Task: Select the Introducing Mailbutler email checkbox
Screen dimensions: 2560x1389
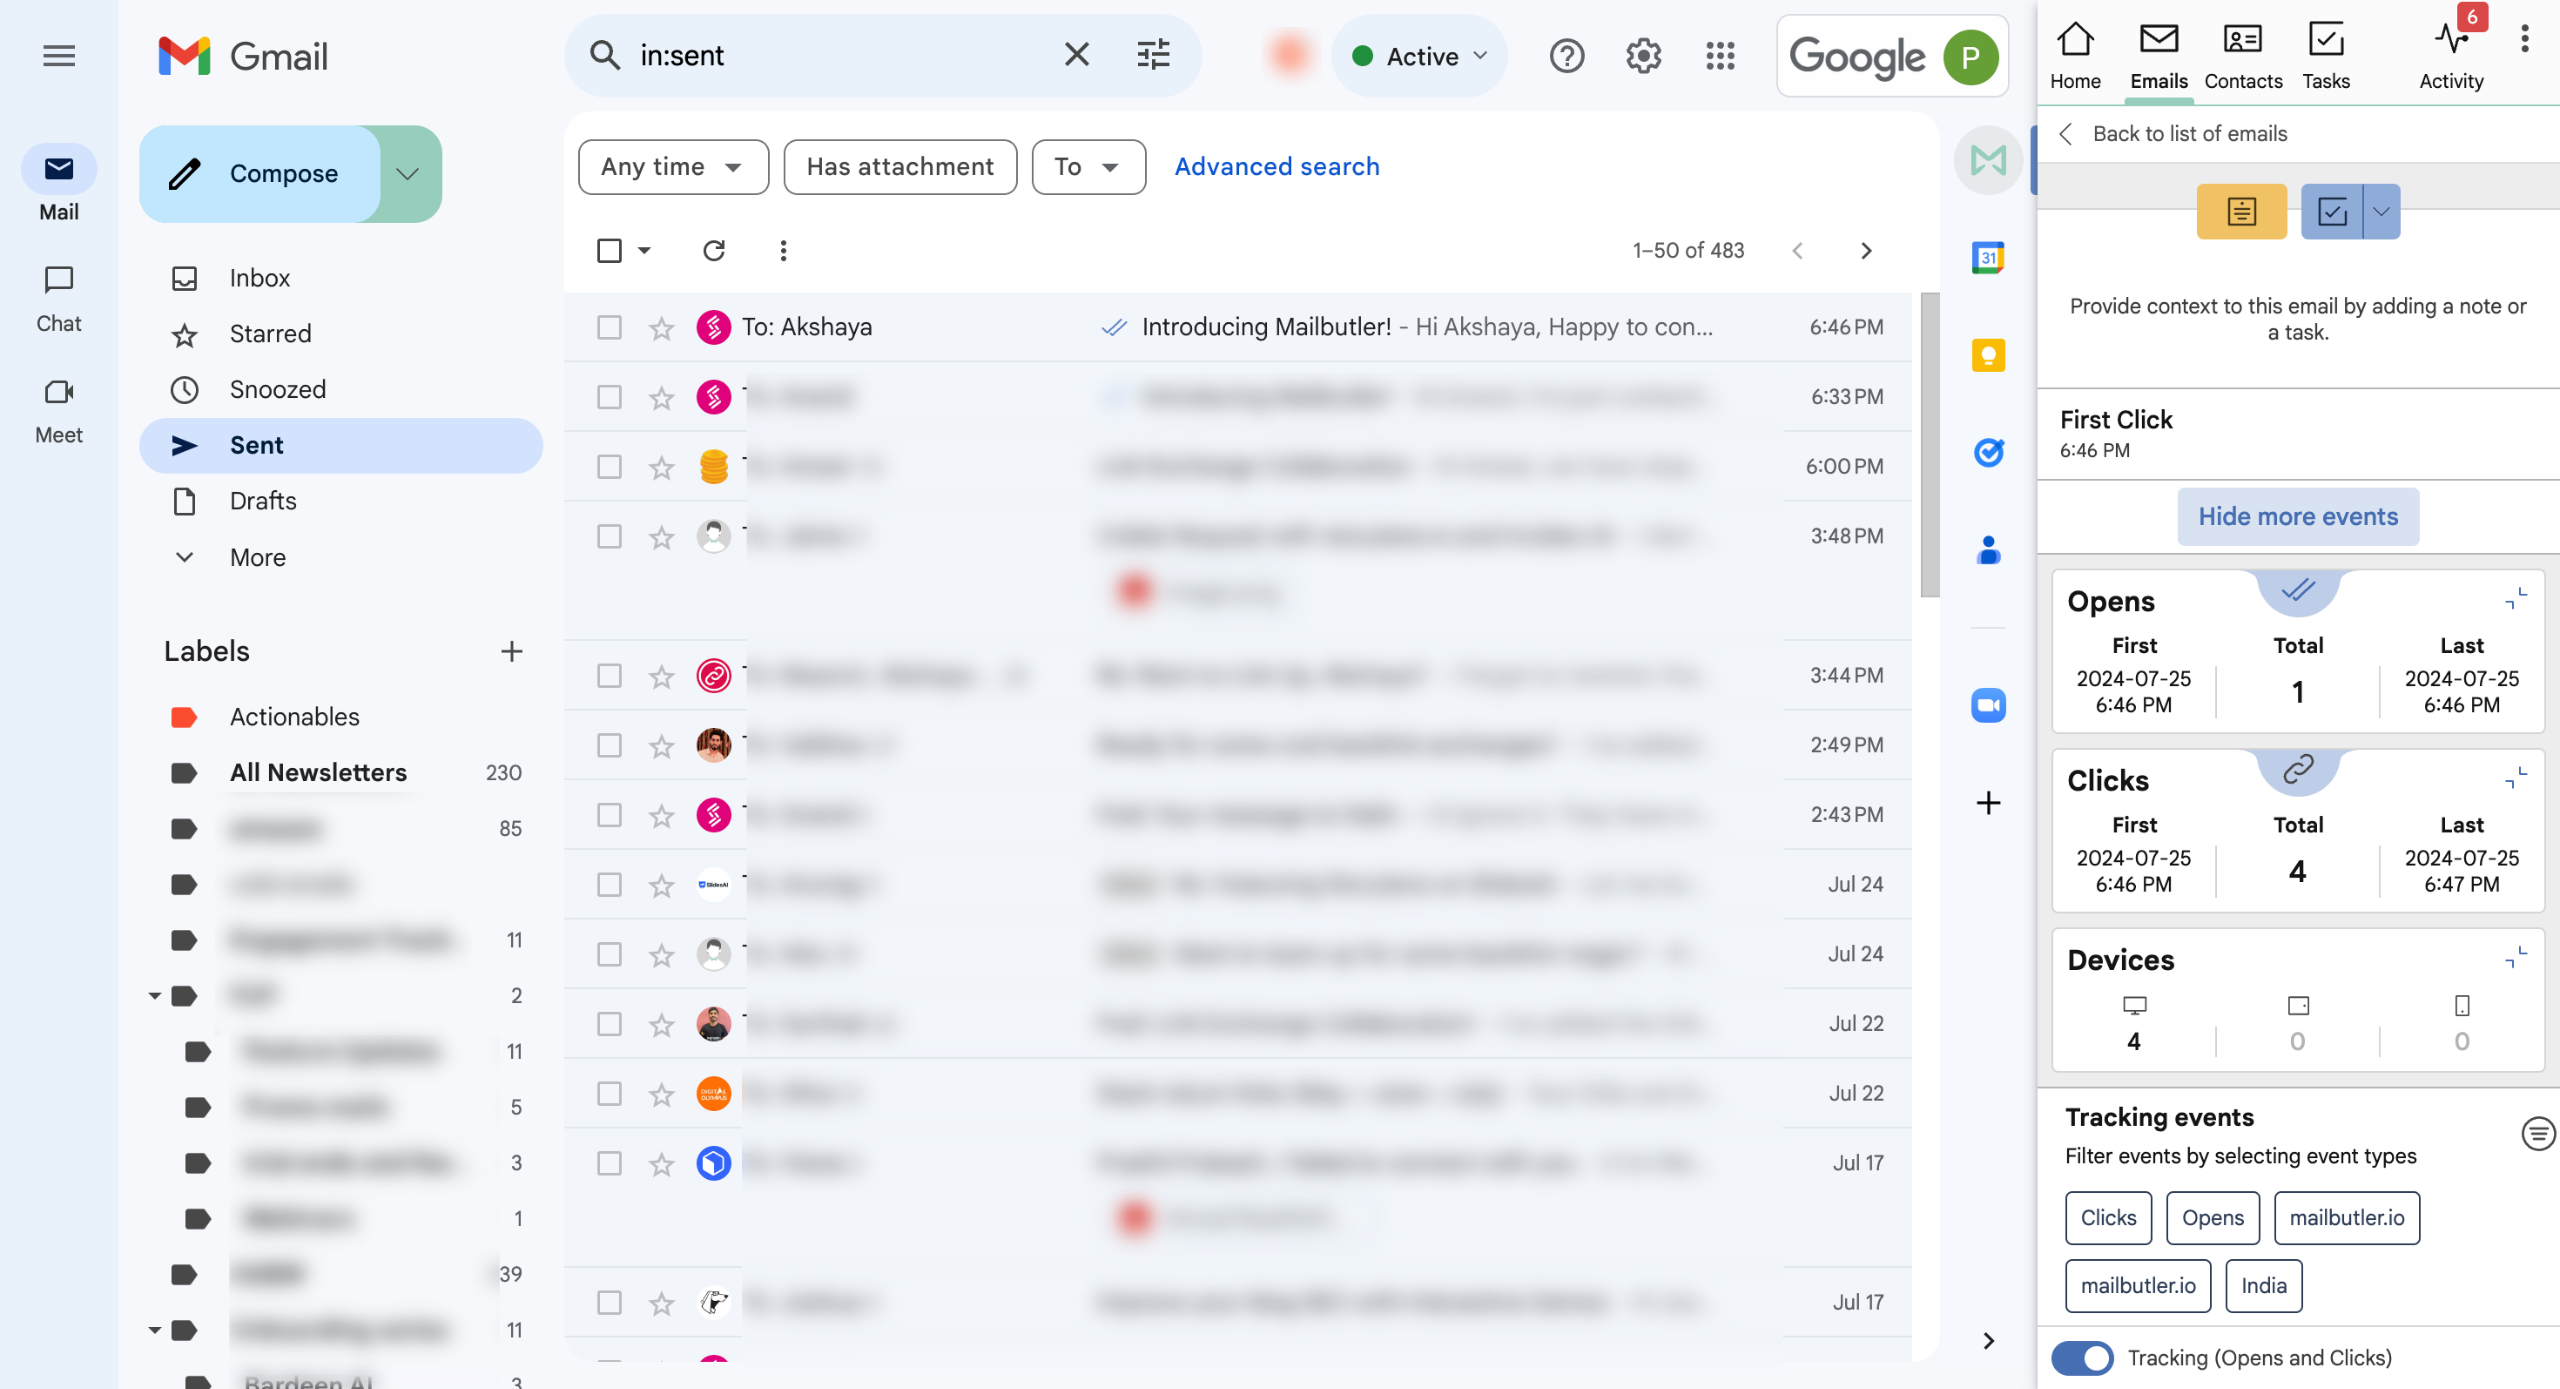Action: point(609,327)
